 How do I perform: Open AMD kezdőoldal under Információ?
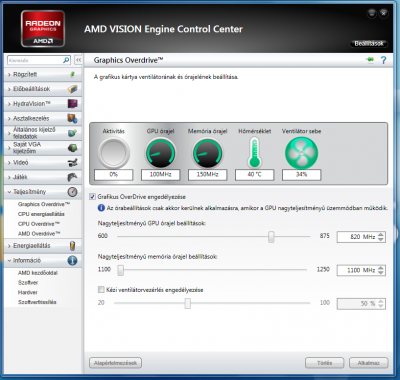[37, 273]
